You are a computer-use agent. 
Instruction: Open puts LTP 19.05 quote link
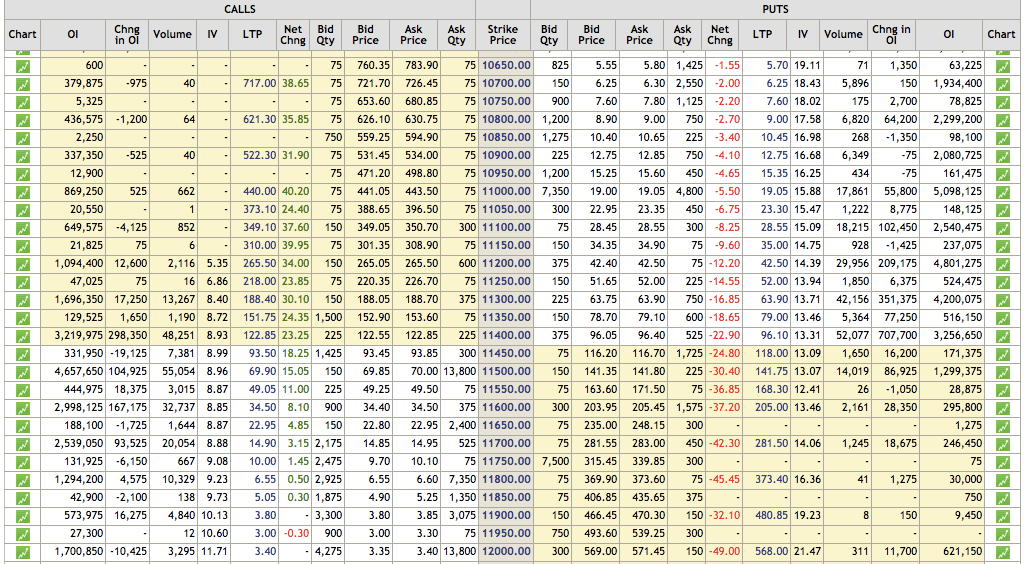coord(775,191)
